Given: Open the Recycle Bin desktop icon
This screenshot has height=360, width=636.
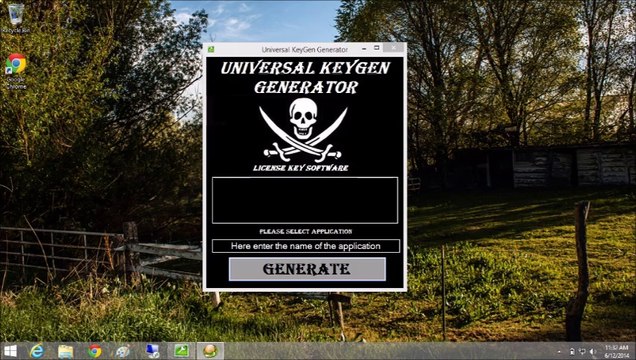Looking at the screenshot, I should pyautogui.click(x=16, y=19).
